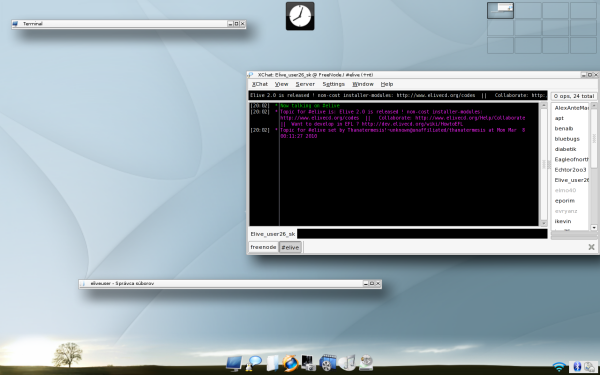Open the Window menu in XChat
This screenshot has width=600, height=375.
pos(363,84)
